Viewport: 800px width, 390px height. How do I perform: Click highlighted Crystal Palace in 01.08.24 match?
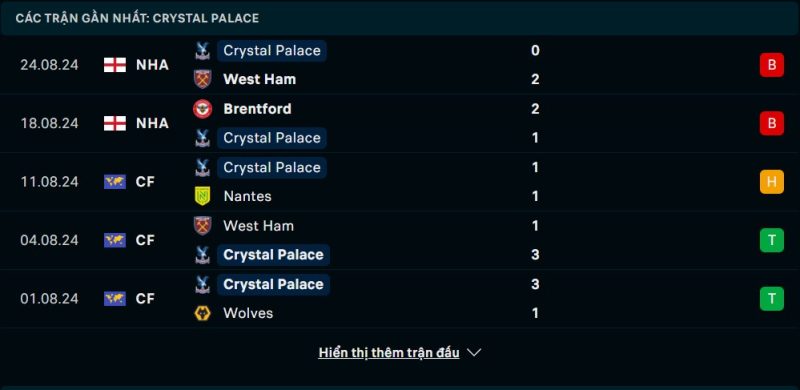273,284
